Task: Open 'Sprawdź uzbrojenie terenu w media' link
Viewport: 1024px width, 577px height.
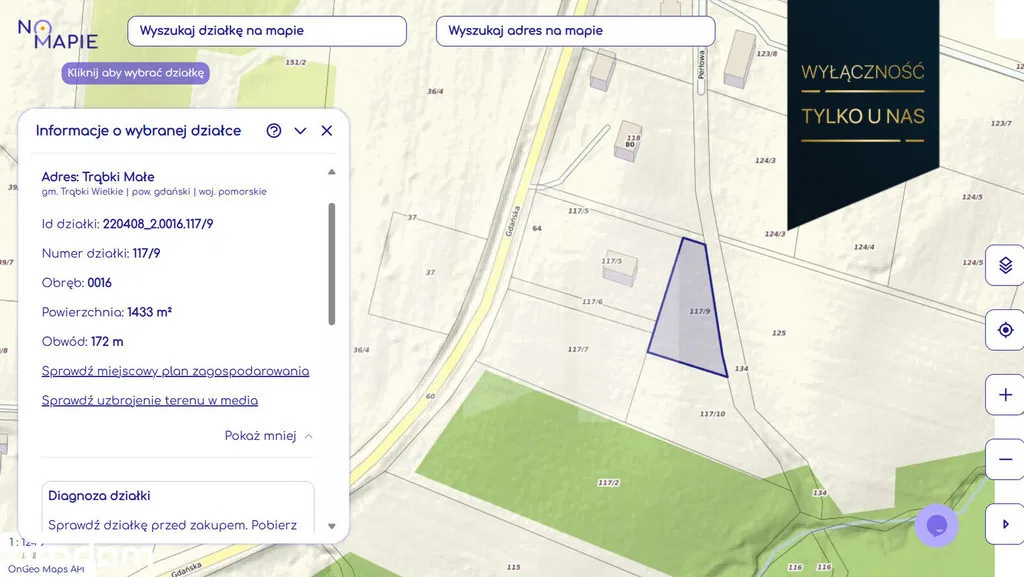Action: tap(150, 401)
